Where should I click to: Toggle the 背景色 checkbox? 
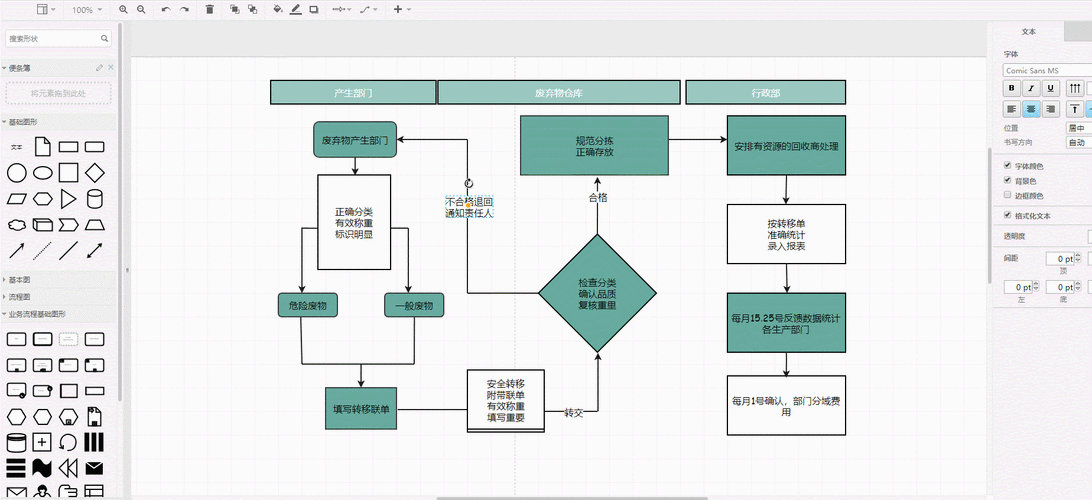tap(1007, 181)
